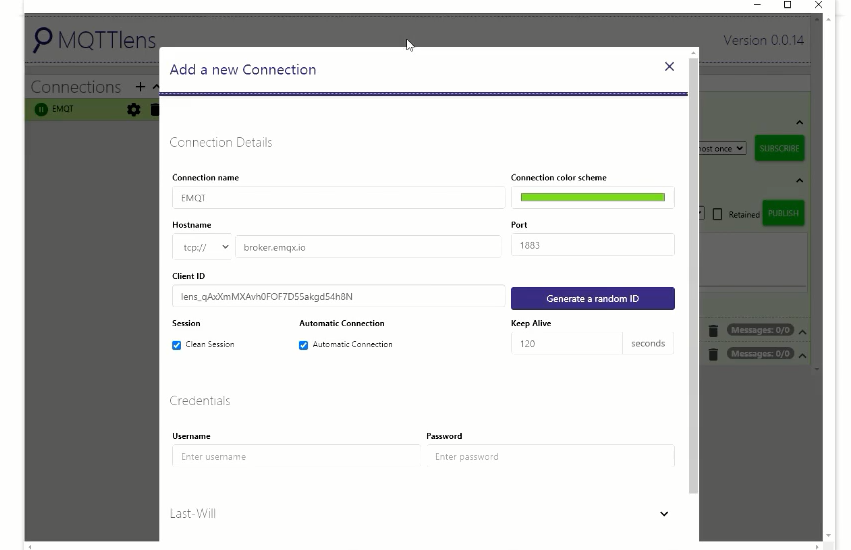Click the second Messages: 0/0 badge
The width and height of the screenshot is (851, 550).
point(760,353)
